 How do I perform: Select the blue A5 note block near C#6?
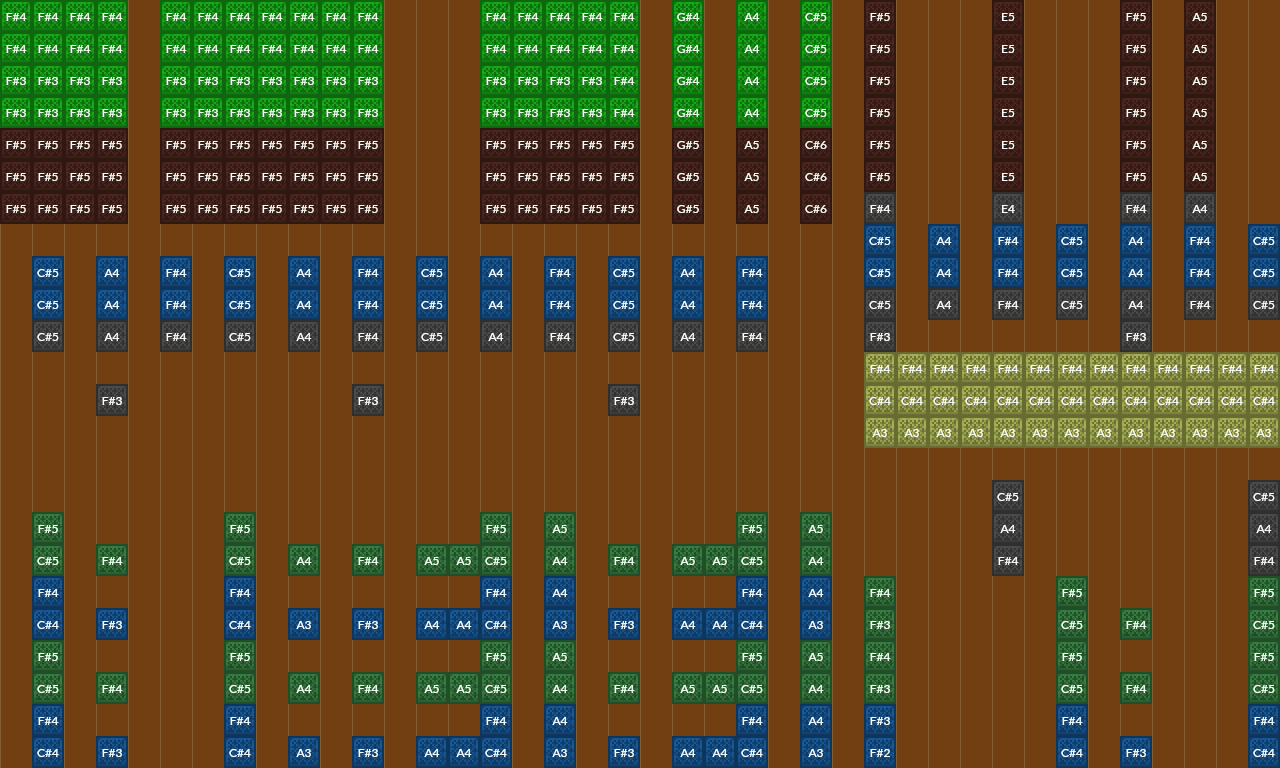pyautogui.click(x=751, y=177)
